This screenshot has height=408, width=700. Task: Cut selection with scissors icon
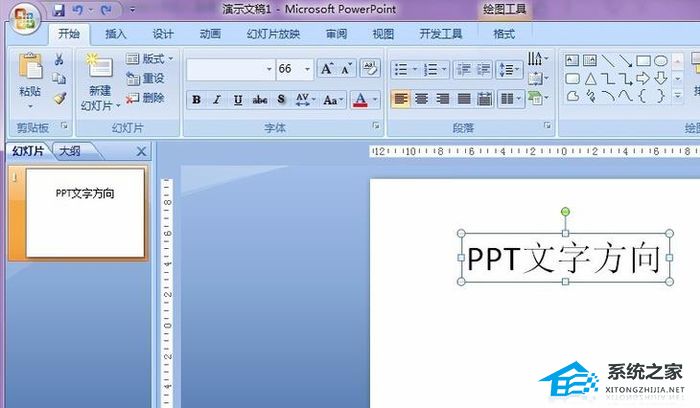pos(59,59)
